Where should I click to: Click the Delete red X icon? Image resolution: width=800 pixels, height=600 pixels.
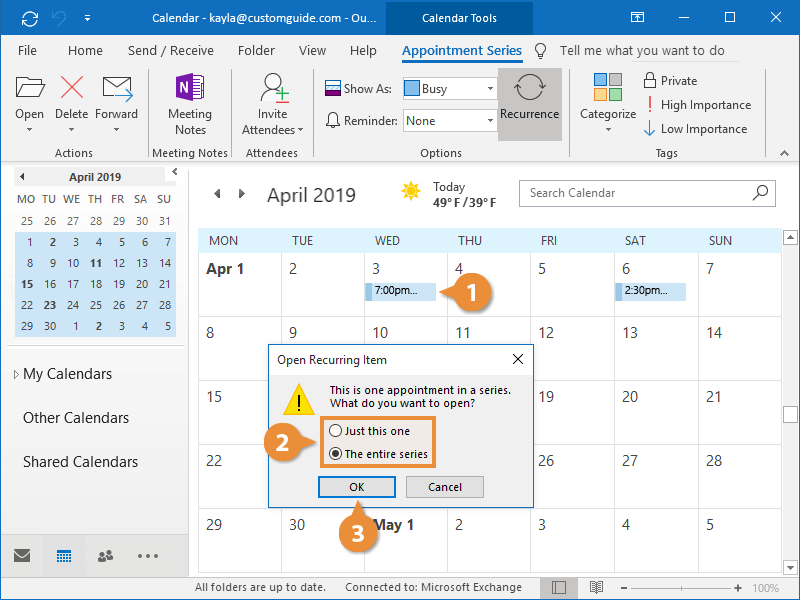[x=72, y=90]
